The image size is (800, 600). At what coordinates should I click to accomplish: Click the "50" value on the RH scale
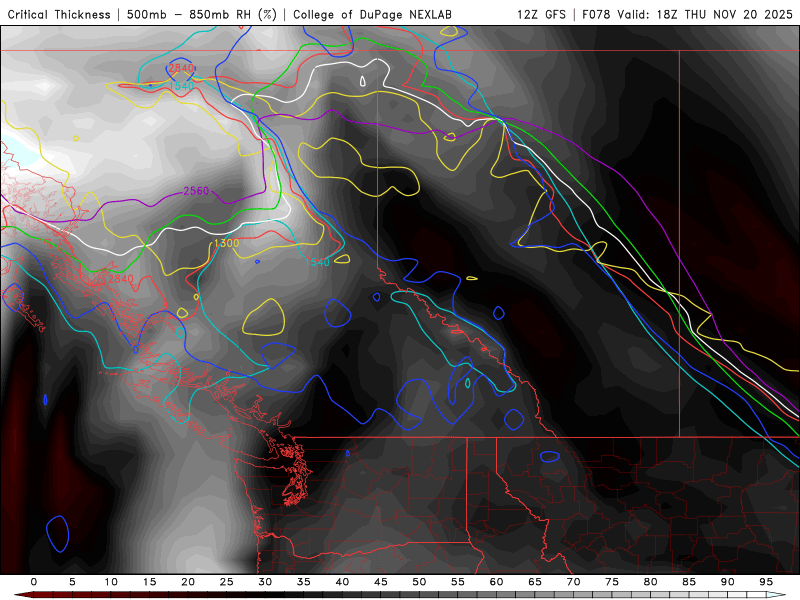[419, 582]
